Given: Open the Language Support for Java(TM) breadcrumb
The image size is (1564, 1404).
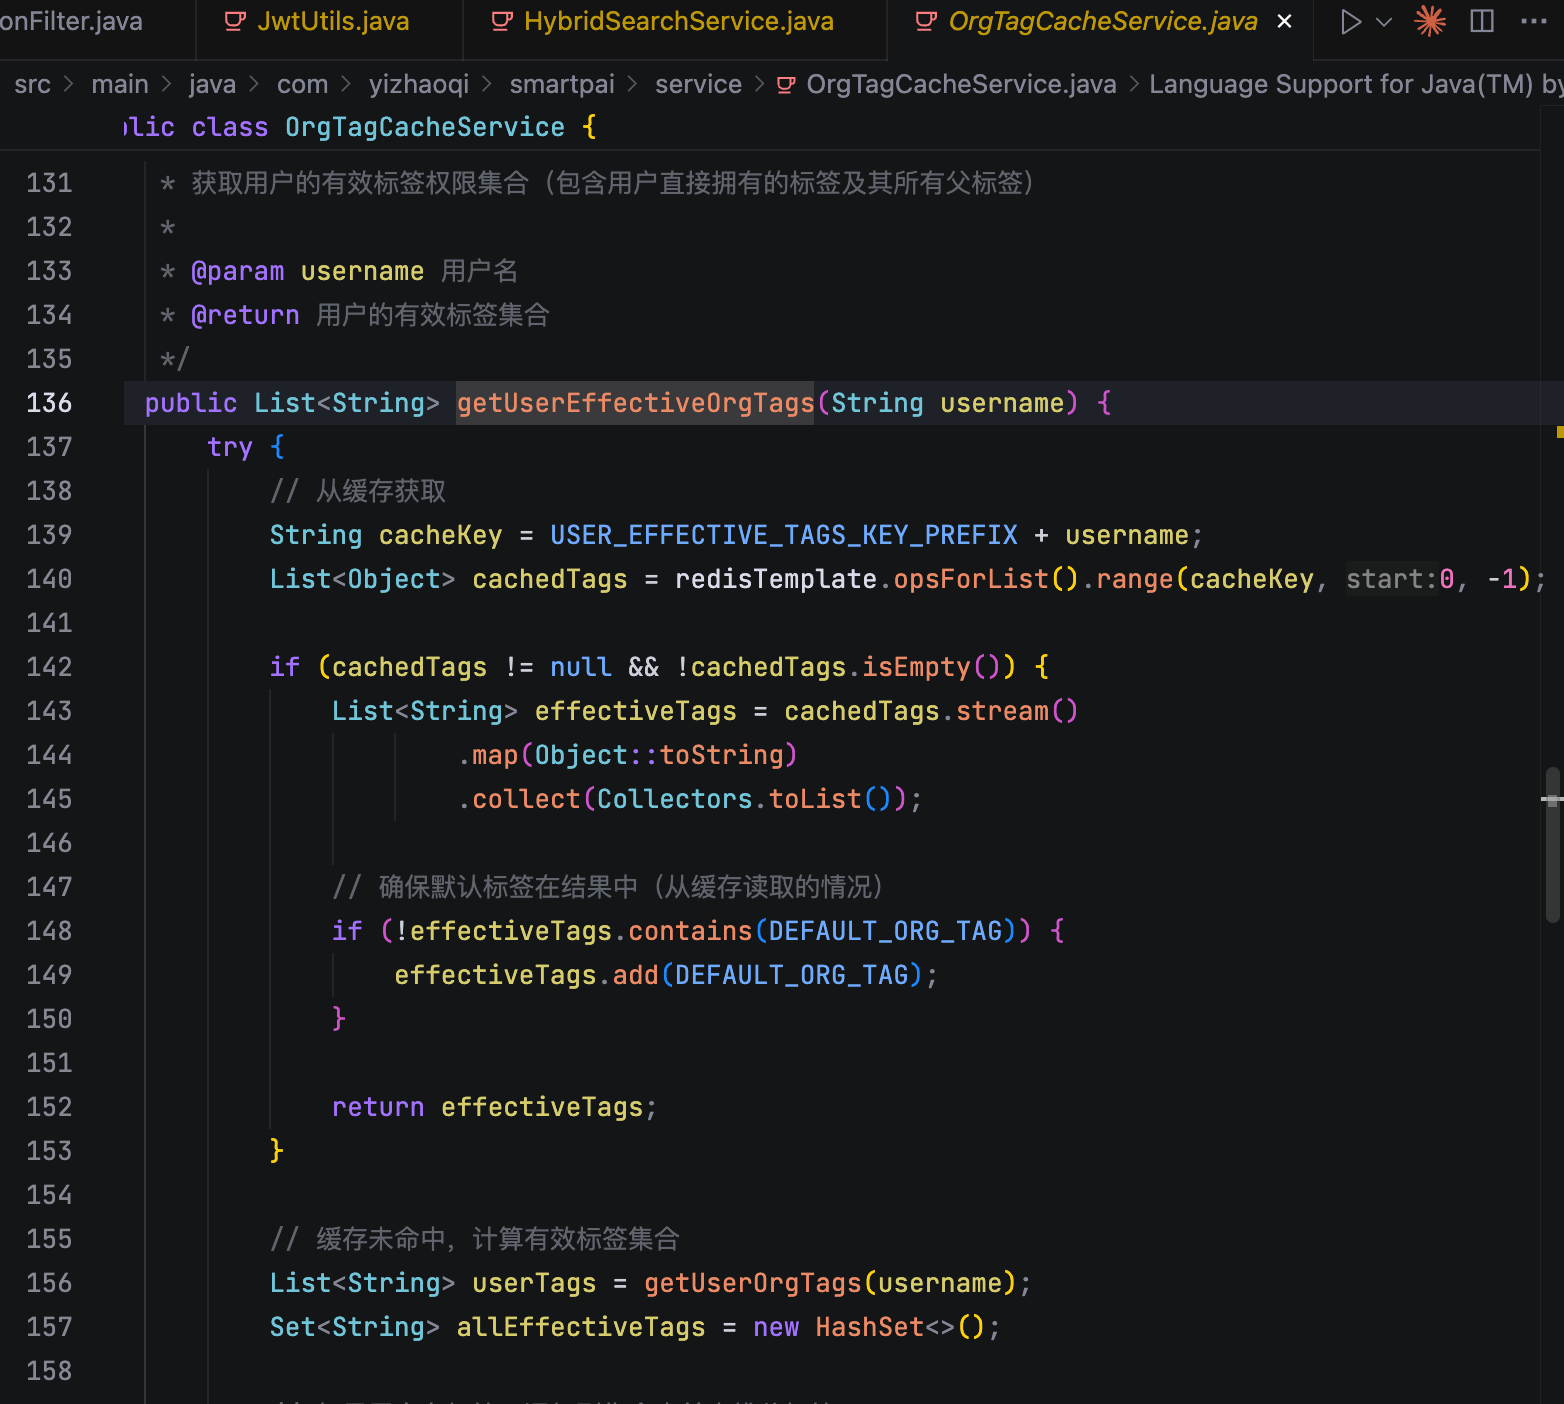Looking at the screenshot, I should click(x=1355, y=85).
